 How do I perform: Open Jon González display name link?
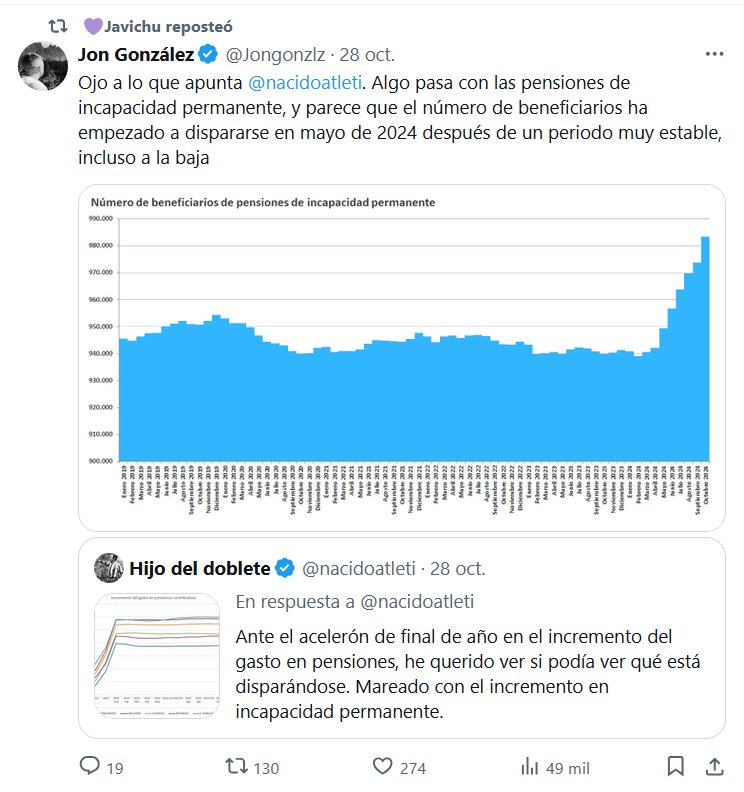tap(136, 53)
